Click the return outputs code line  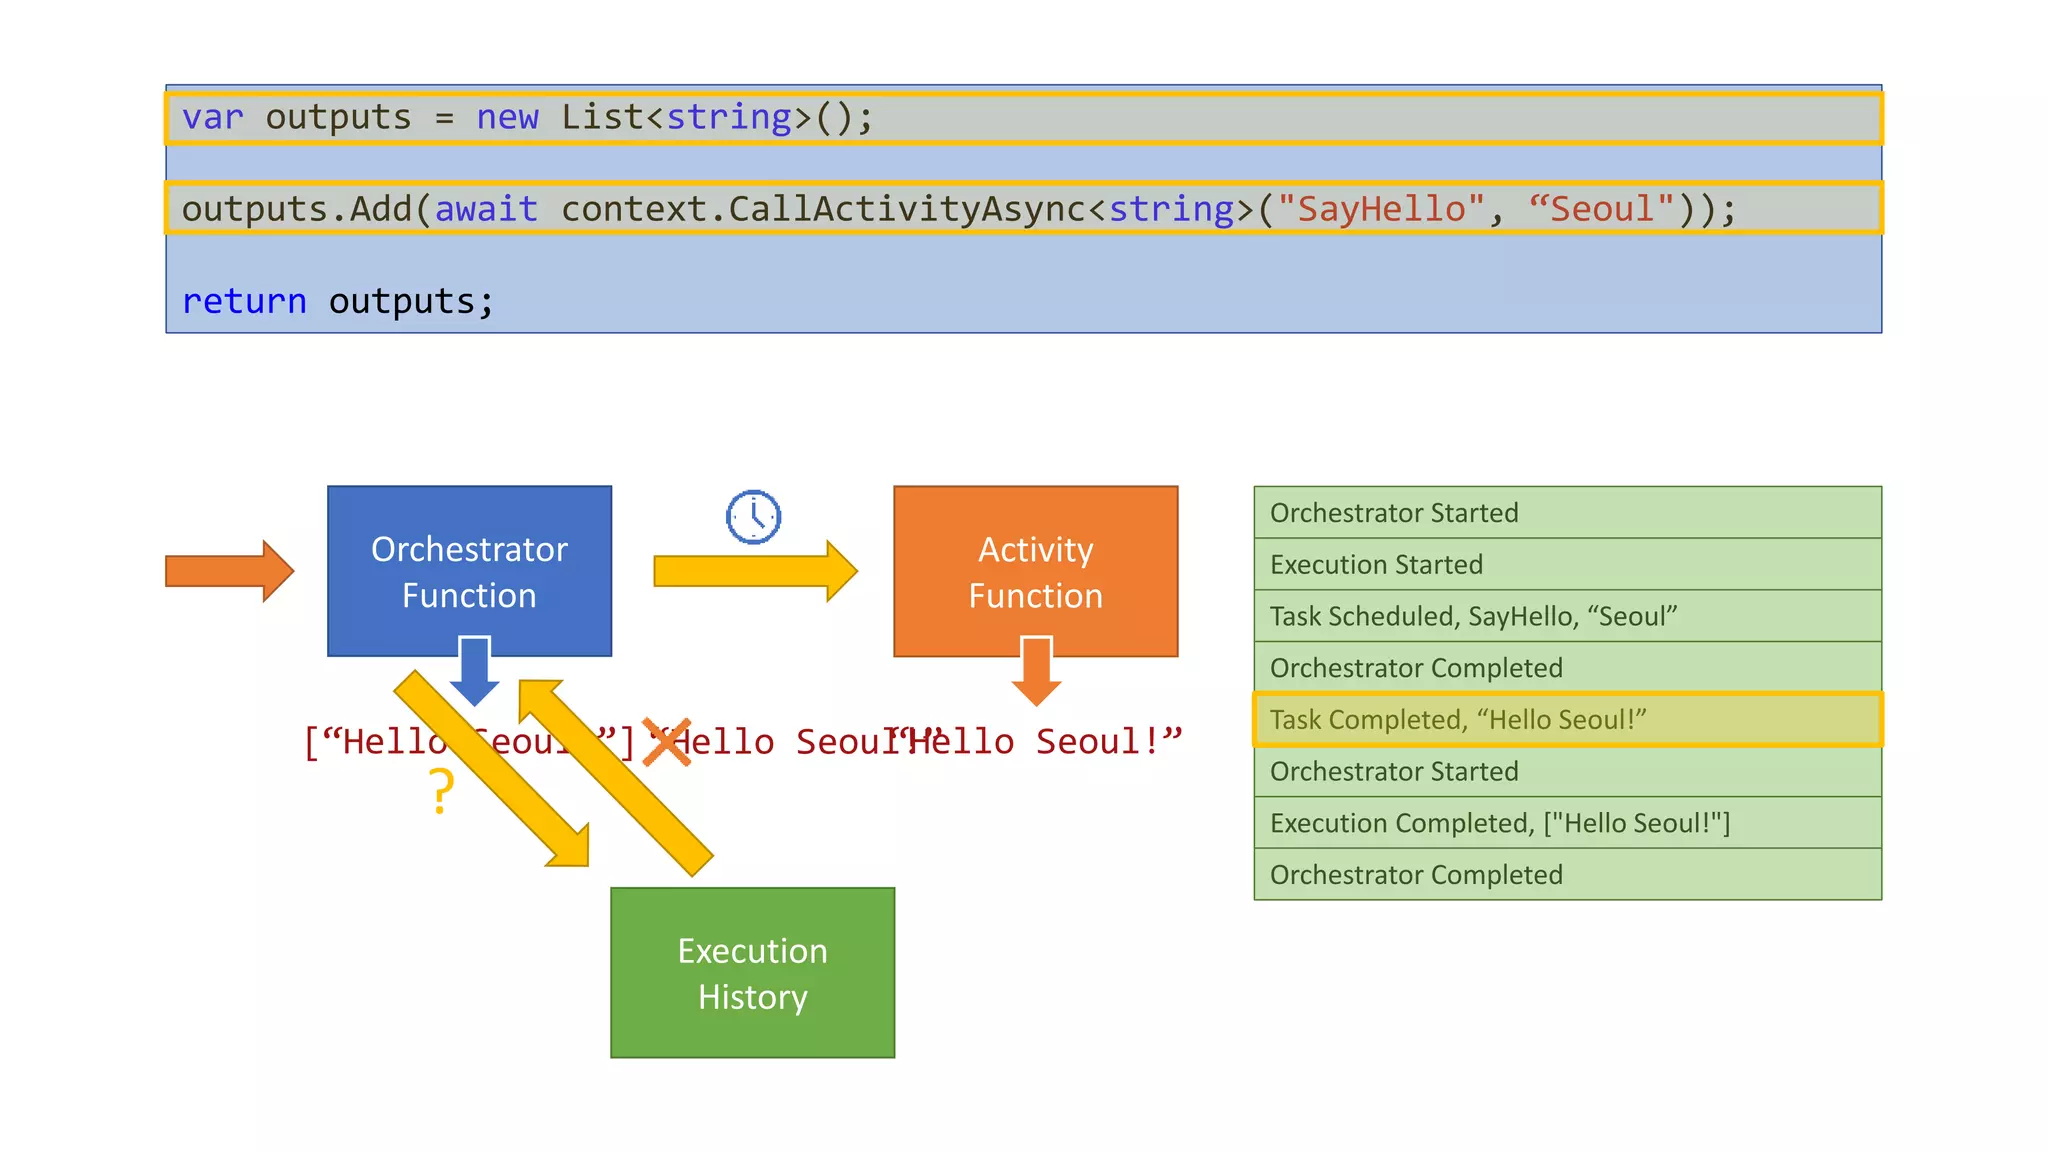tap(338, 301)
